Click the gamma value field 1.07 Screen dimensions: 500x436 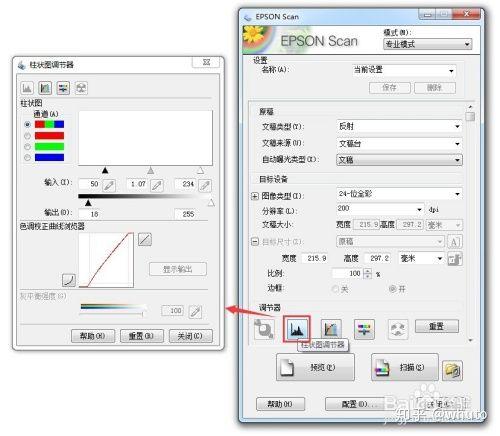point(137,184)
